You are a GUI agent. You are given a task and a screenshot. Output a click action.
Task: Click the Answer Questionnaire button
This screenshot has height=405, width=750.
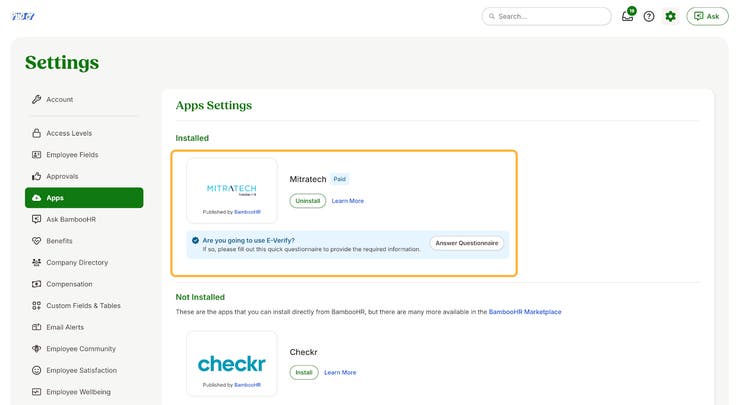pos(466,243)
